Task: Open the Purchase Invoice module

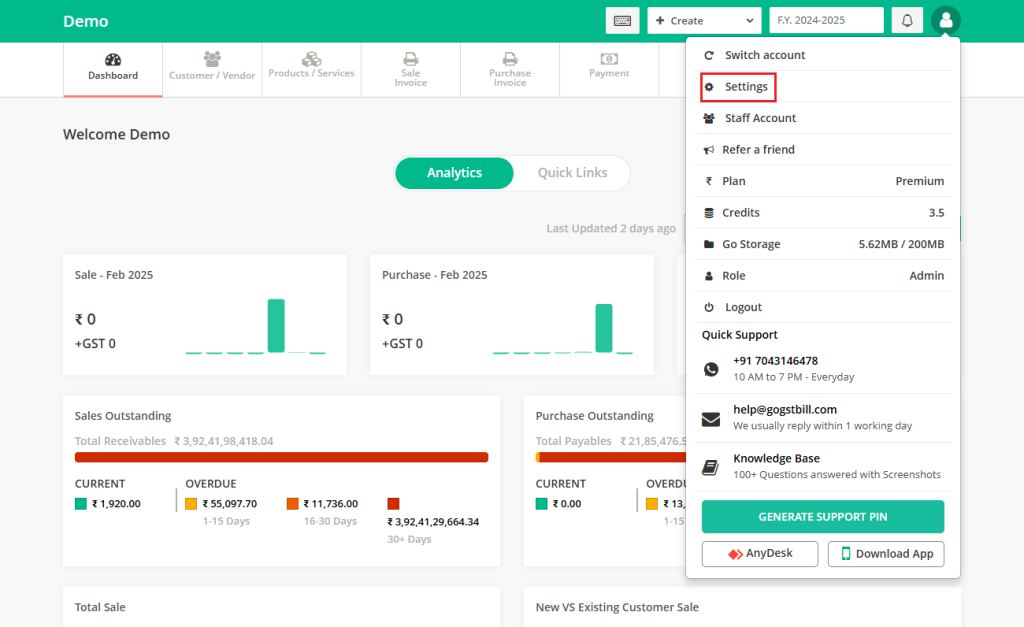Action: point(510,69)
